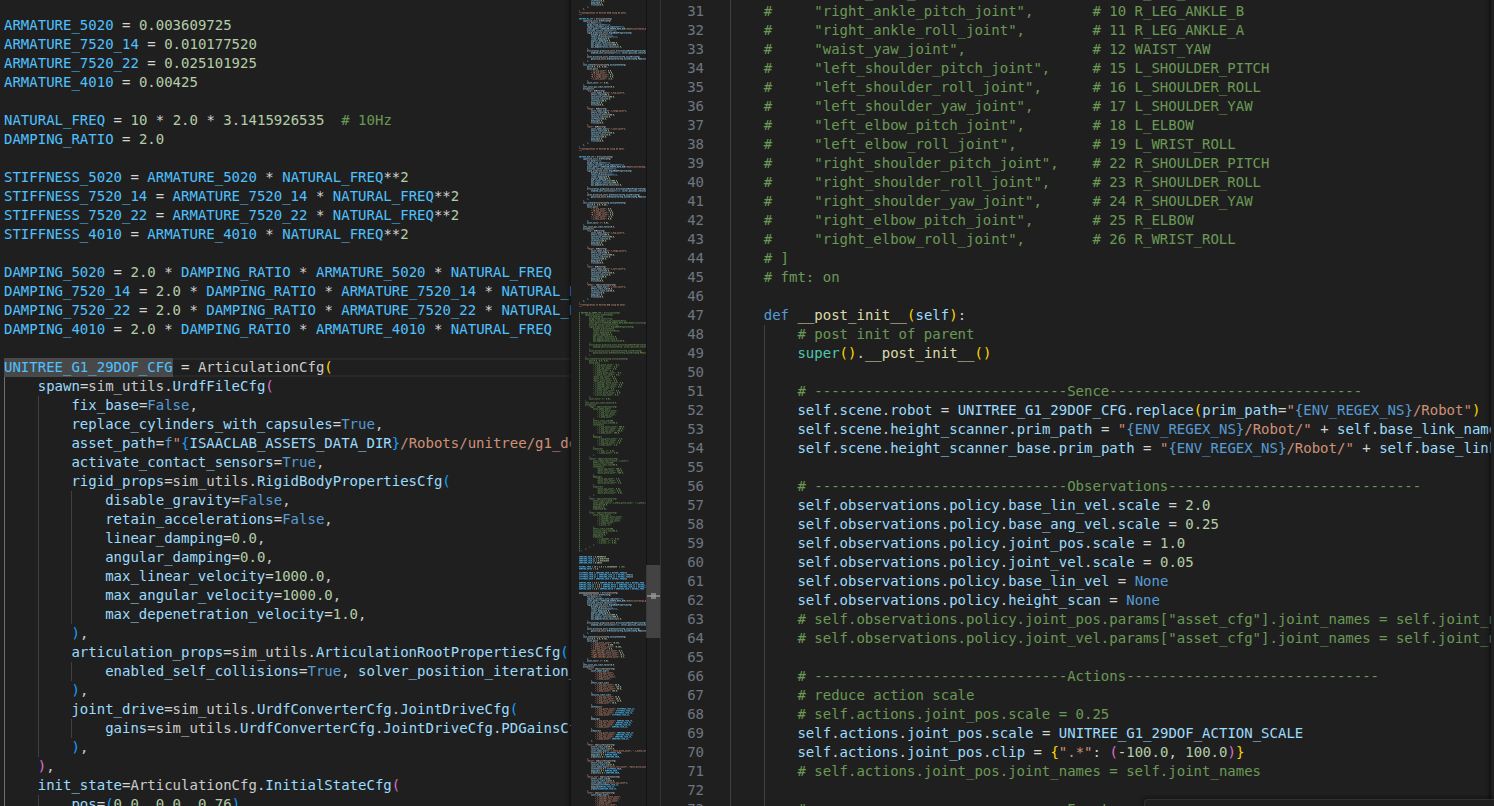Click the STIFFNESS_7520_14 assignment line
This screenshot has height=806, width=1494.
click(x=231, y=196)
